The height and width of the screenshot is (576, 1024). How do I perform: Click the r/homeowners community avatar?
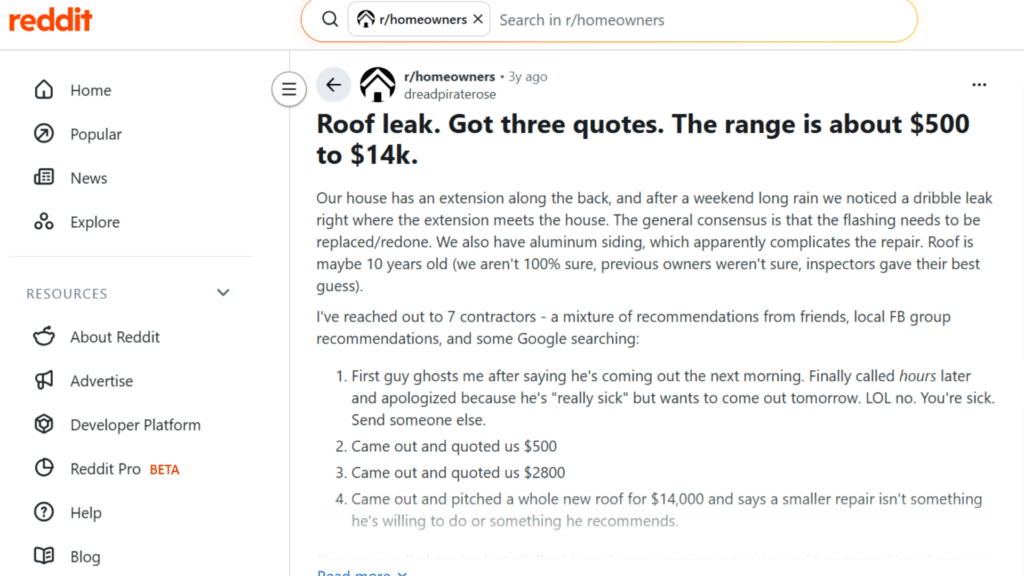click(x=377, y=85)
